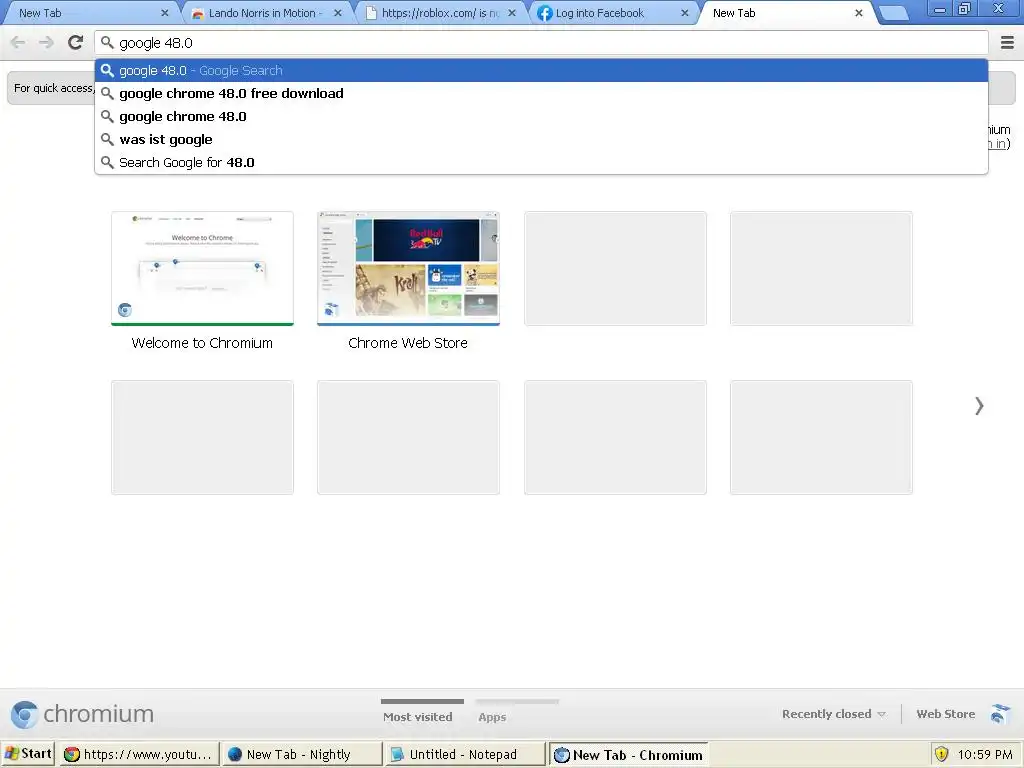Image resolution: width=1024 pixels, height=768 pixels.
Task: Switch to the roblox.com tab
Action: (x=439, y=13)
